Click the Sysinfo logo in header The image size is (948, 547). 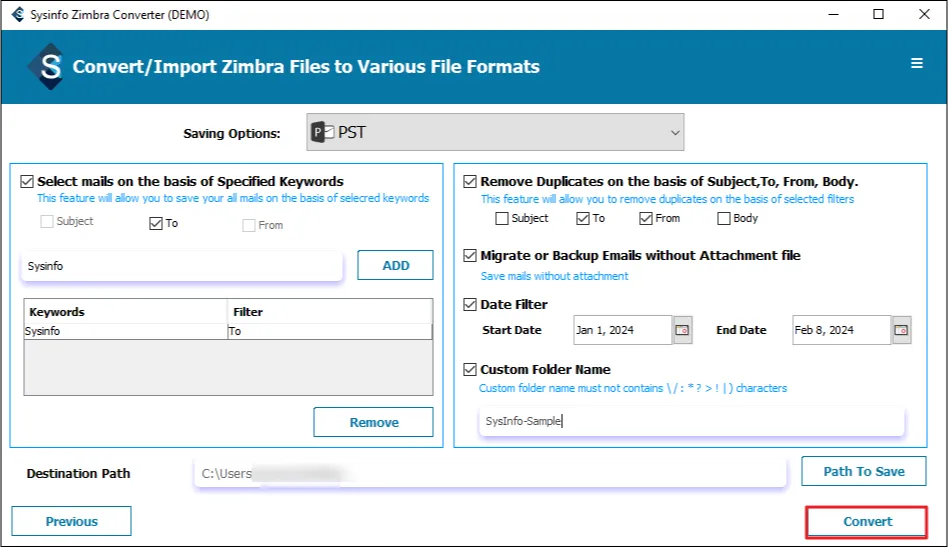click(46, 67)
